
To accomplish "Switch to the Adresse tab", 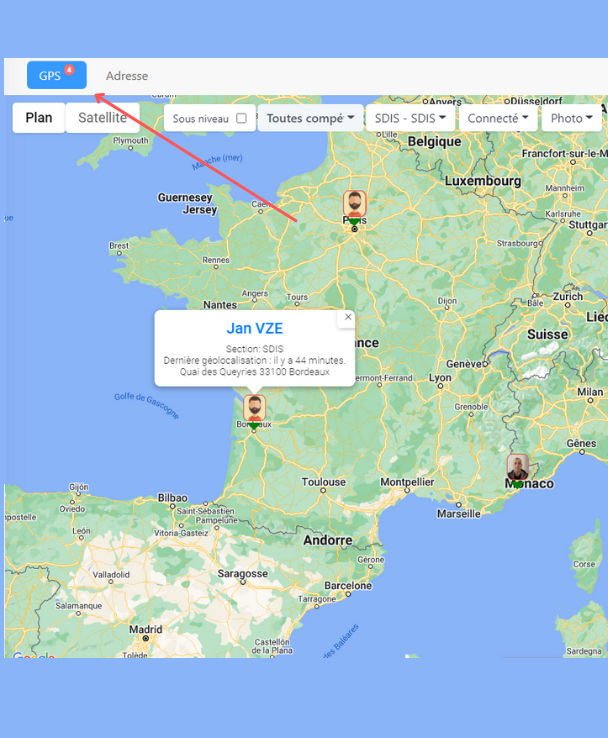I will point(127,76).
